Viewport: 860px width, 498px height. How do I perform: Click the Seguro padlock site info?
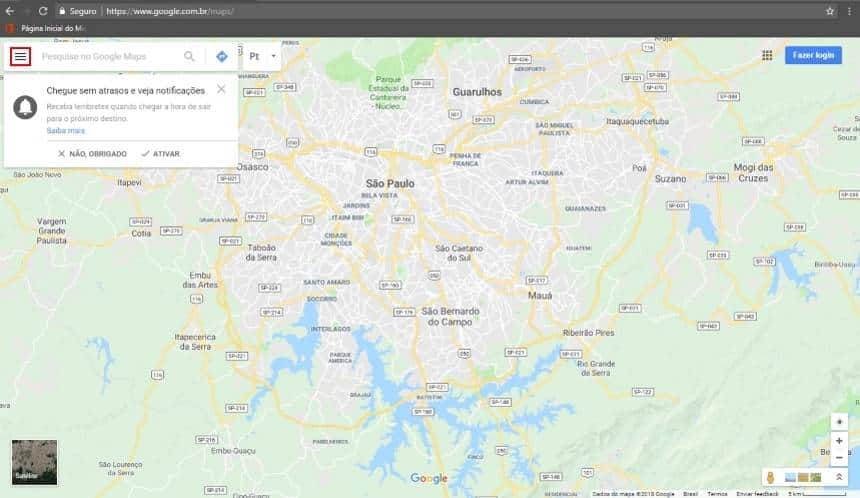77,11
